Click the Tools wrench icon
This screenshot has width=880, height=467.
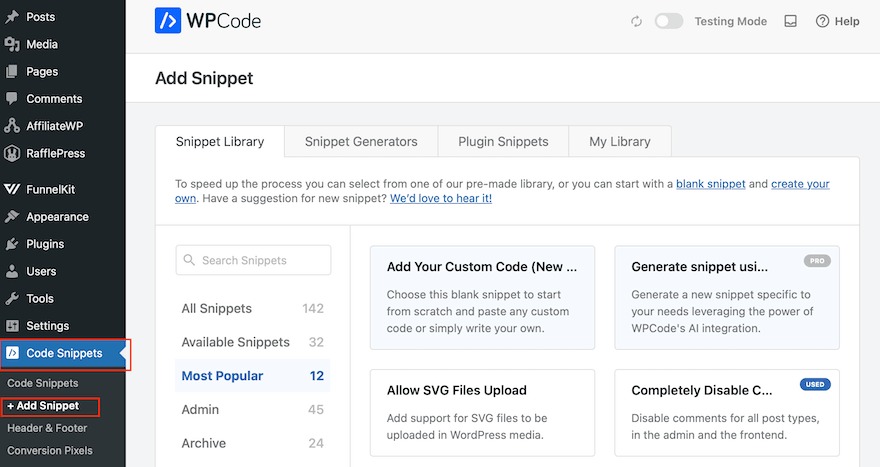(12, 299)
